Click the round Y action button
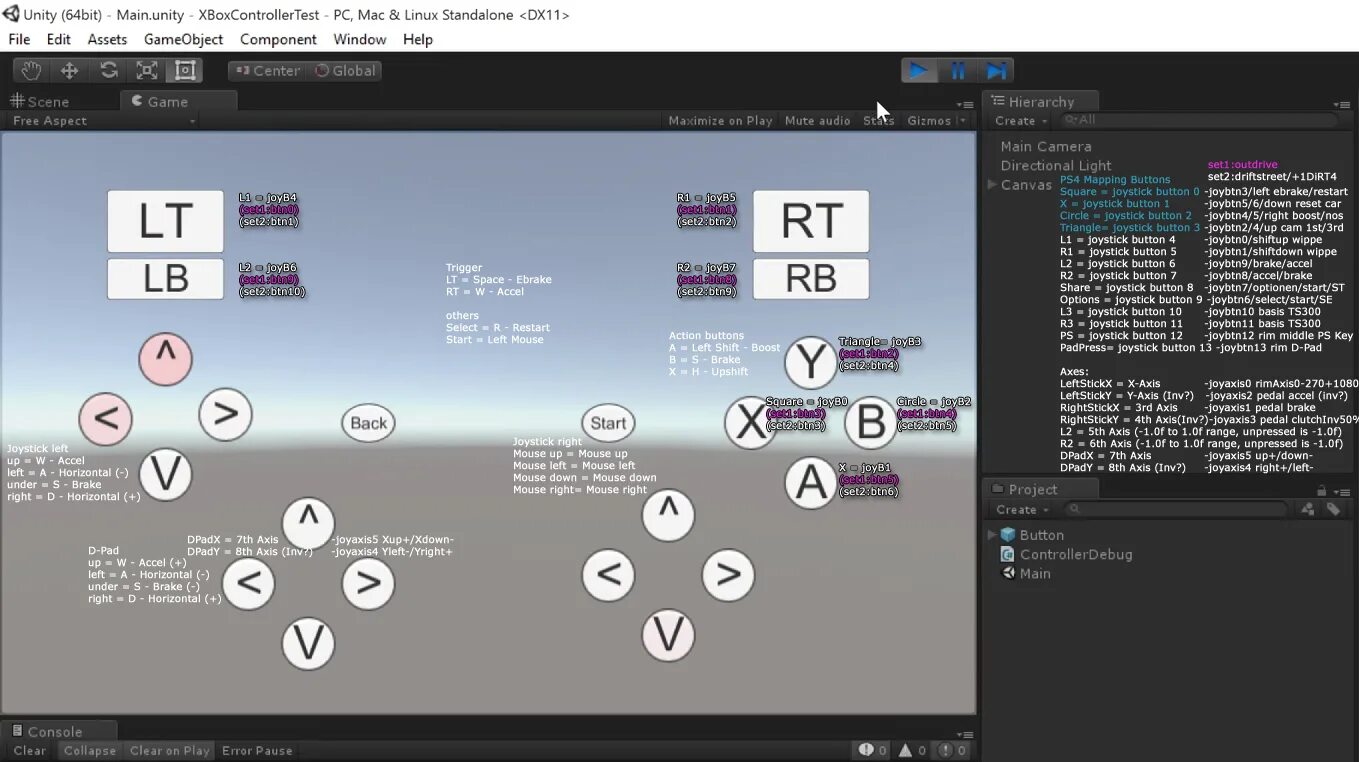Image resolution: width=1359 pixels, height=762 pixels. click(810, 363)
